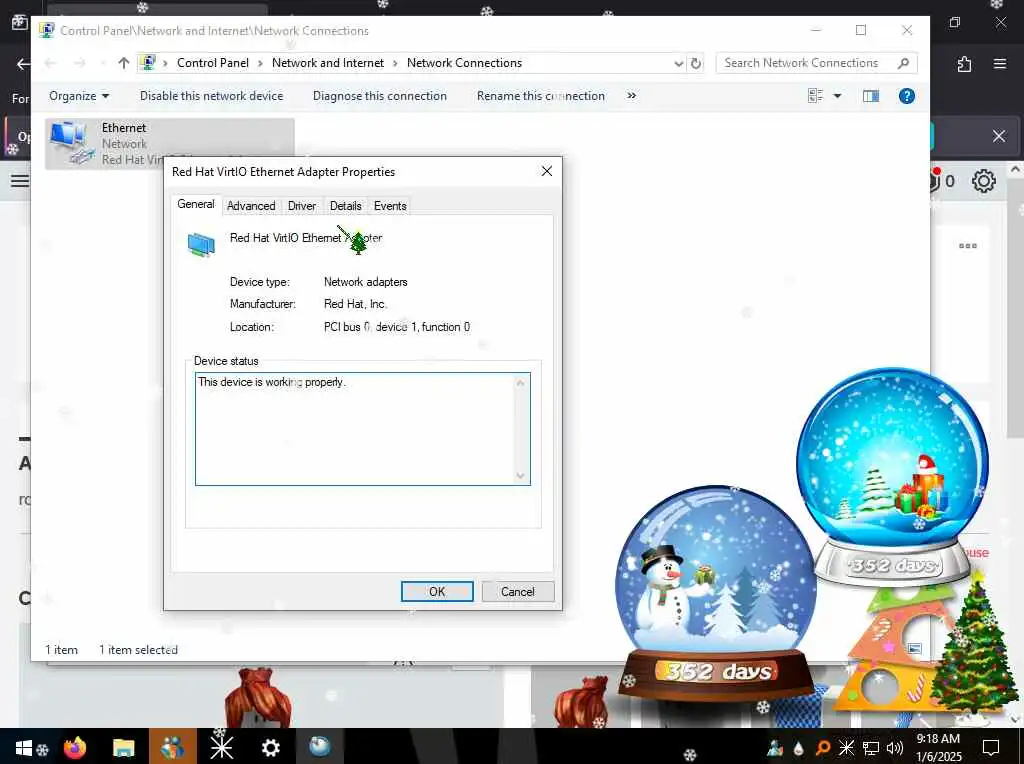The image size is (1024, 764).
Task: Click the Manufacturer value Red Hat, Inc.
Action: tap(355, 304)
